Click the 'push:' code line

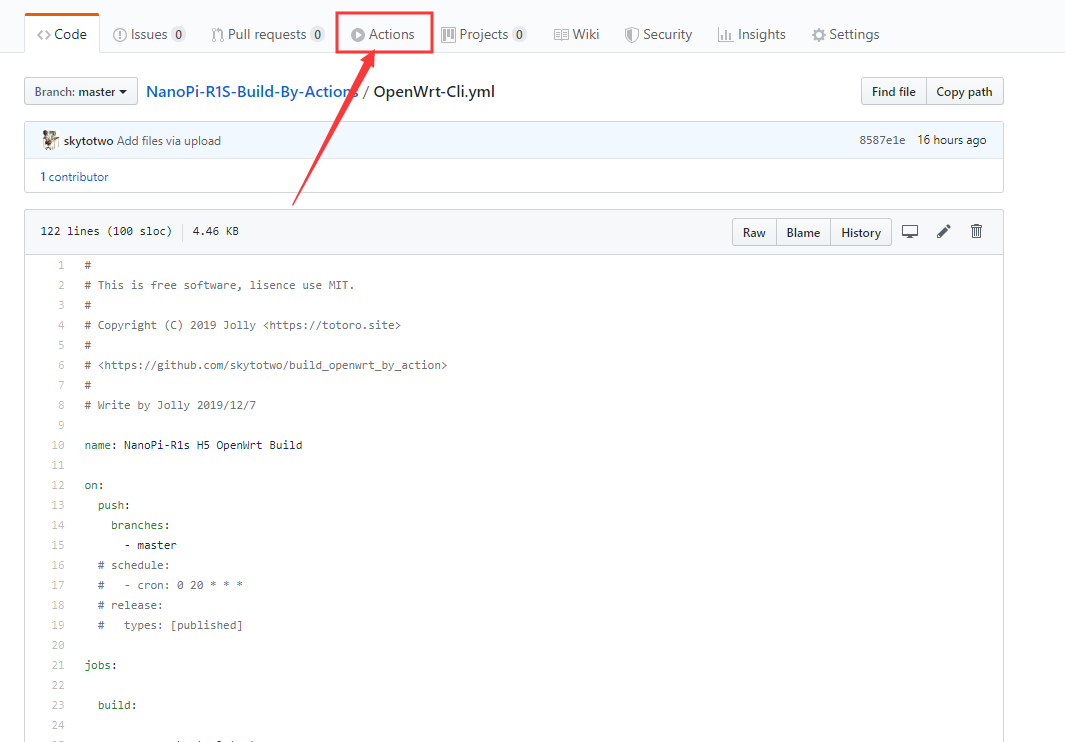coord(113,505)
